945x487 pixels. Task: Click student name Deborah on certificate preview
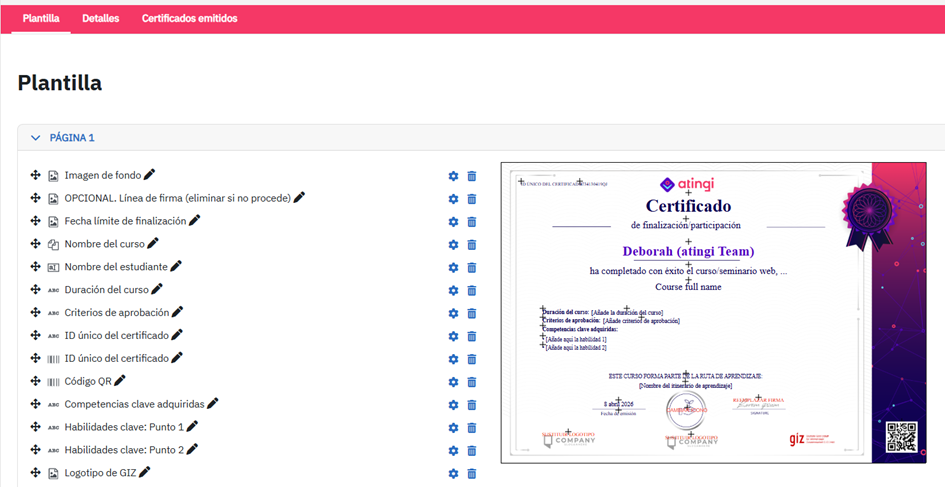[x=688, y=252]
